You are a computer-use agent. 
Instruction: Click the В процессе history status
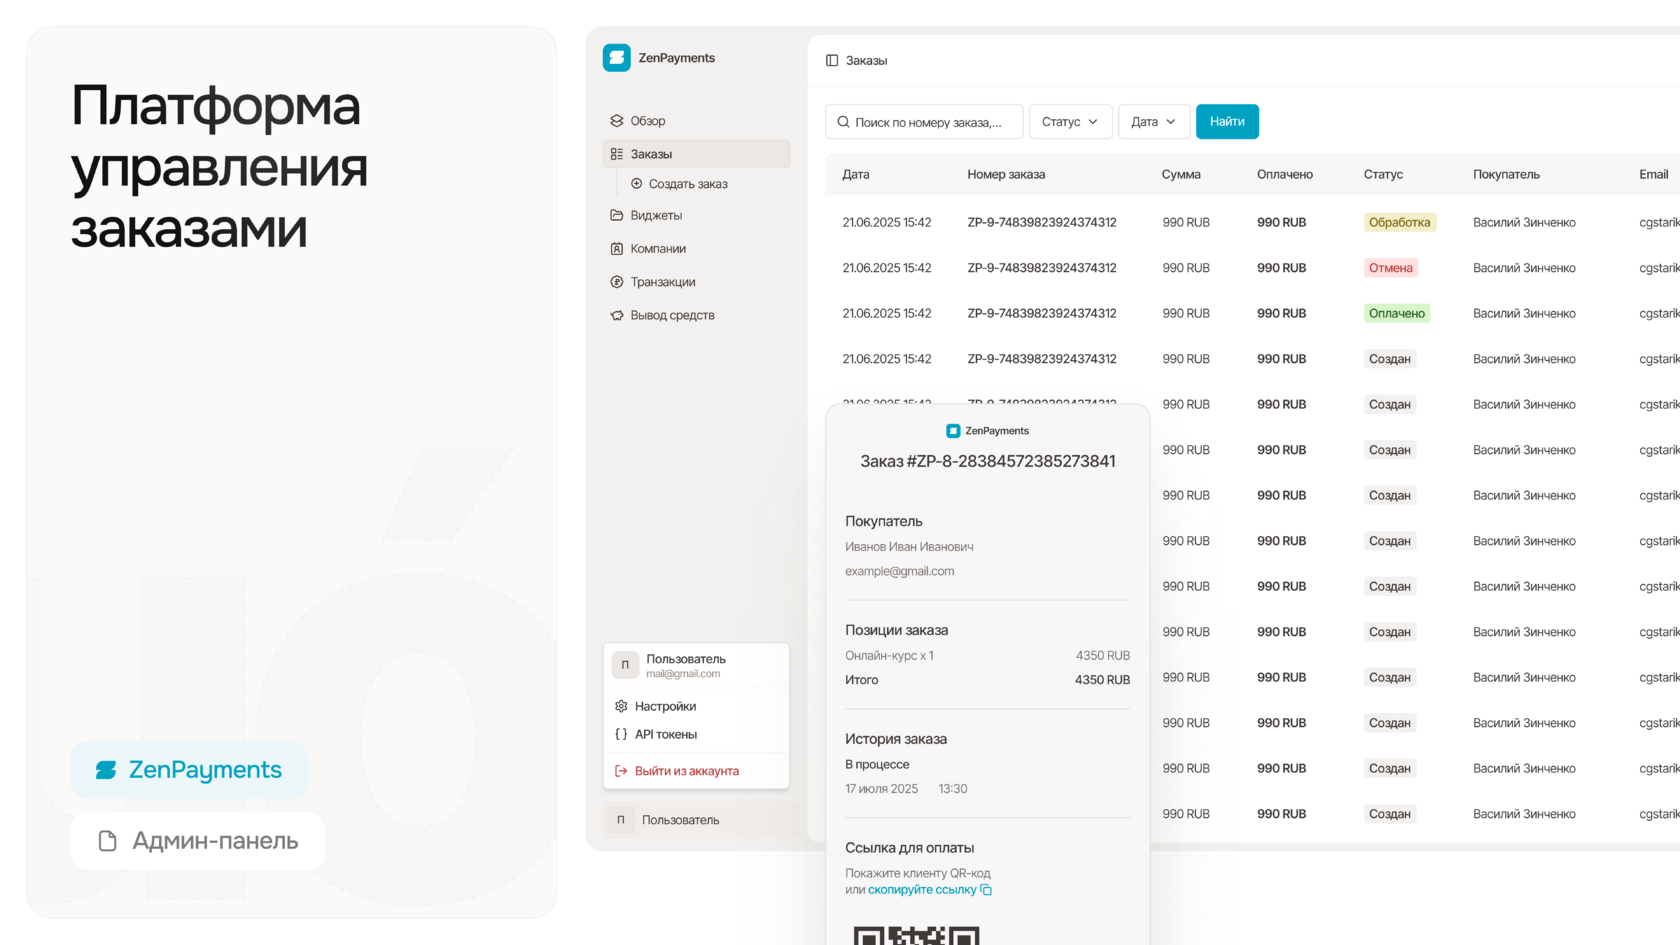pyautogui.click(x=877, y=765)
